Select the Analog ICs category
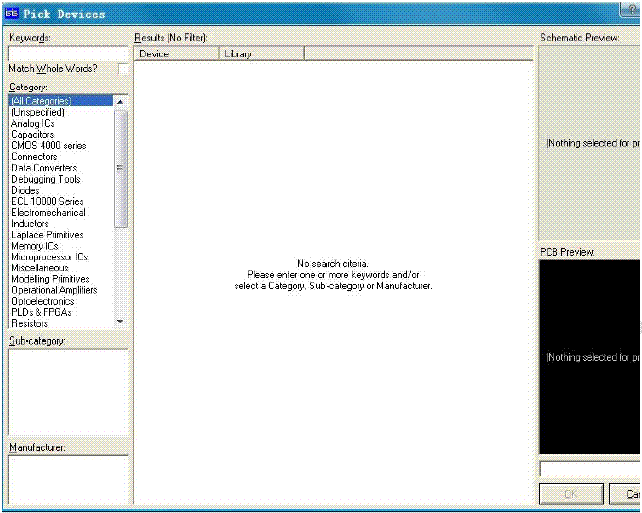 34,124
